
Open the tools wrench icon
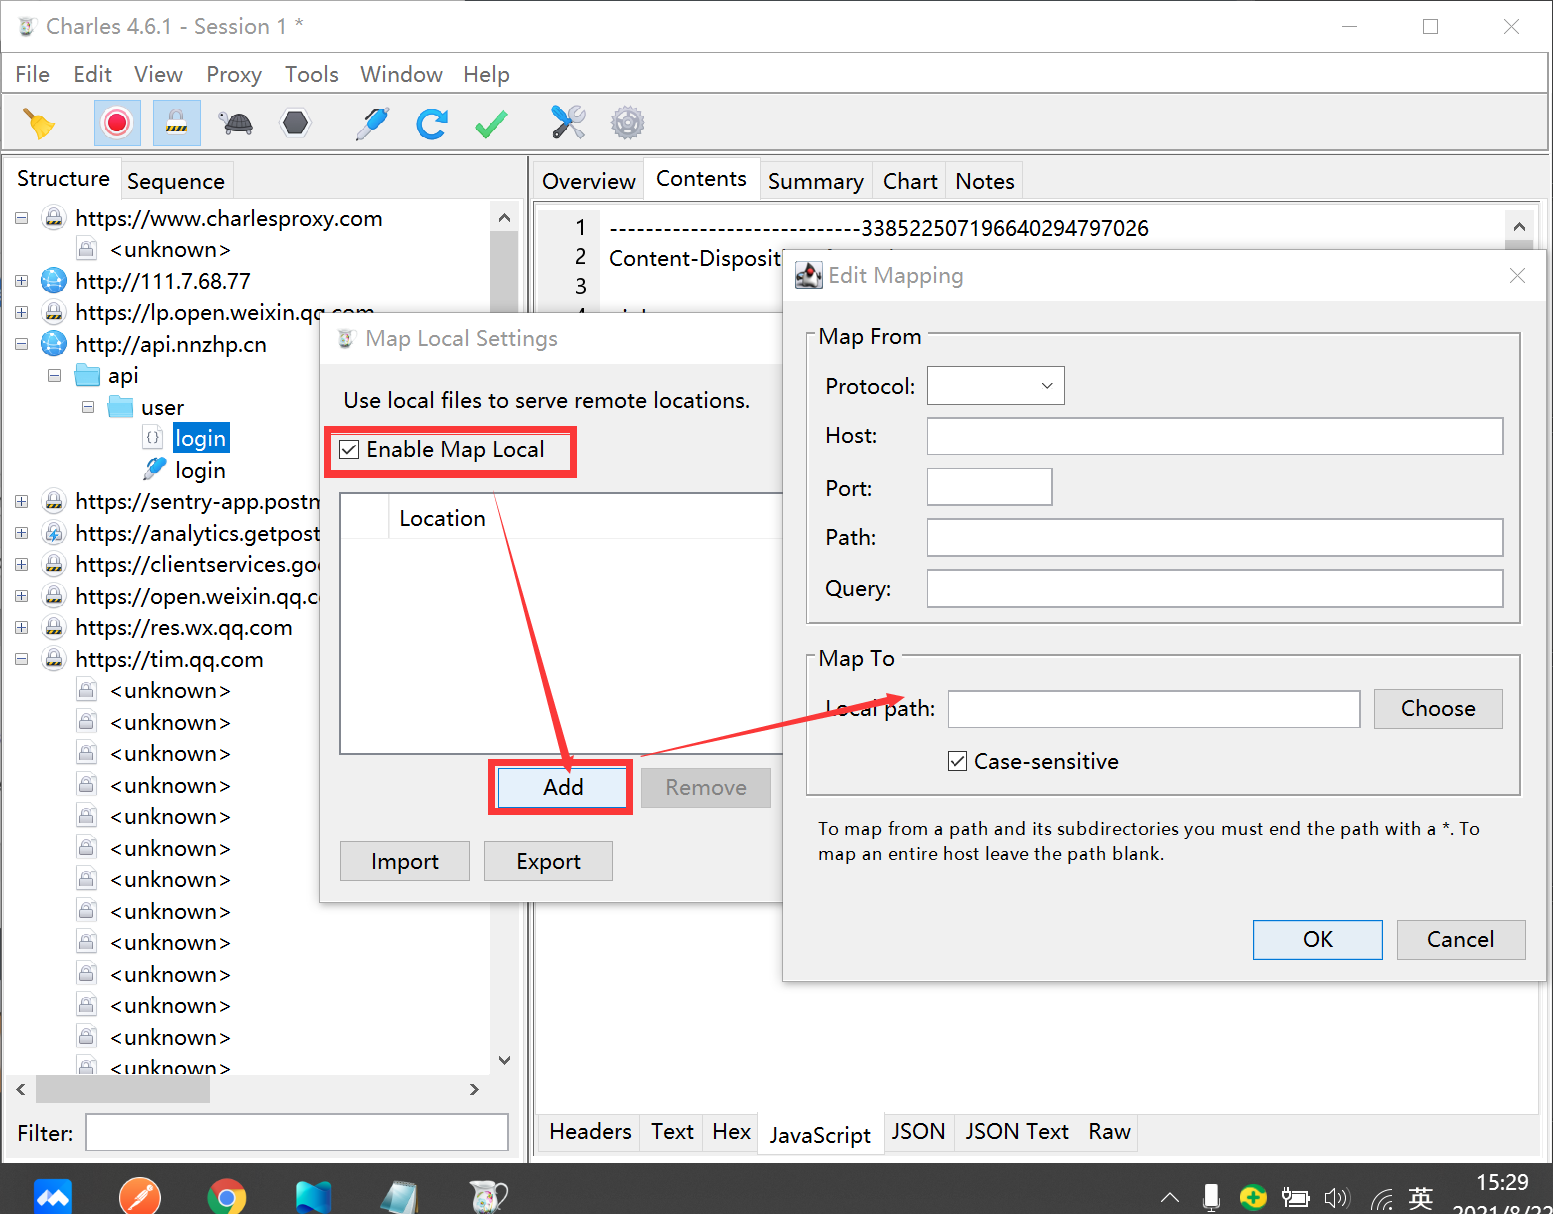tap(568, 122)
